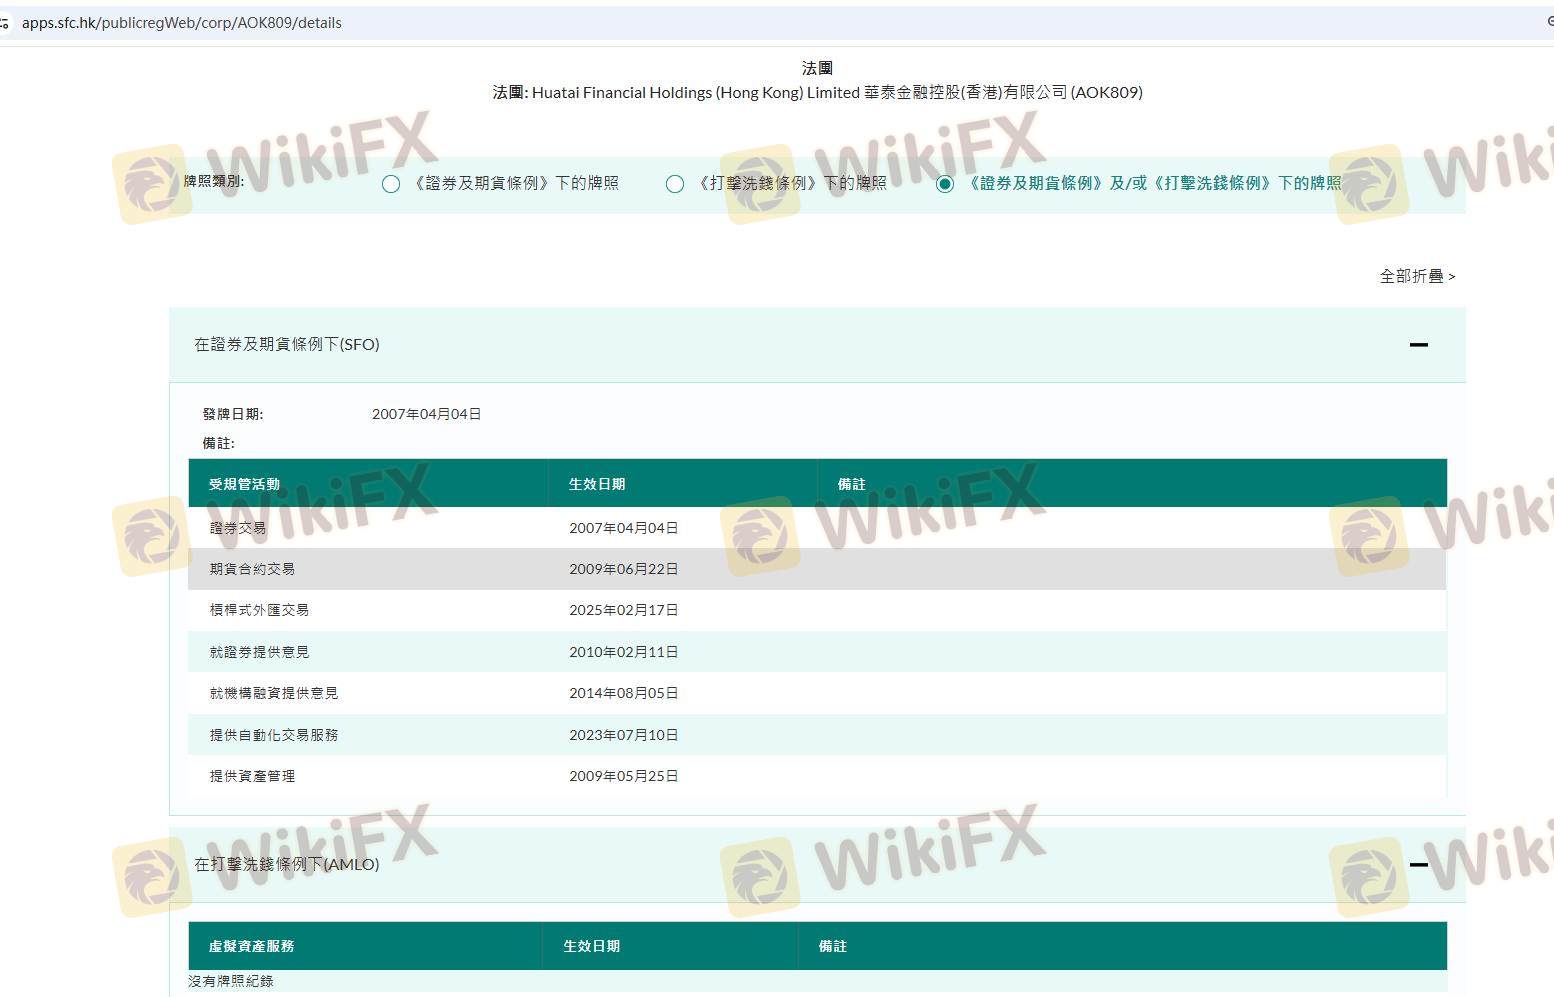Select the 《打擊洗錢條例》下的牌照 radio button

click(x=675, y=184)
